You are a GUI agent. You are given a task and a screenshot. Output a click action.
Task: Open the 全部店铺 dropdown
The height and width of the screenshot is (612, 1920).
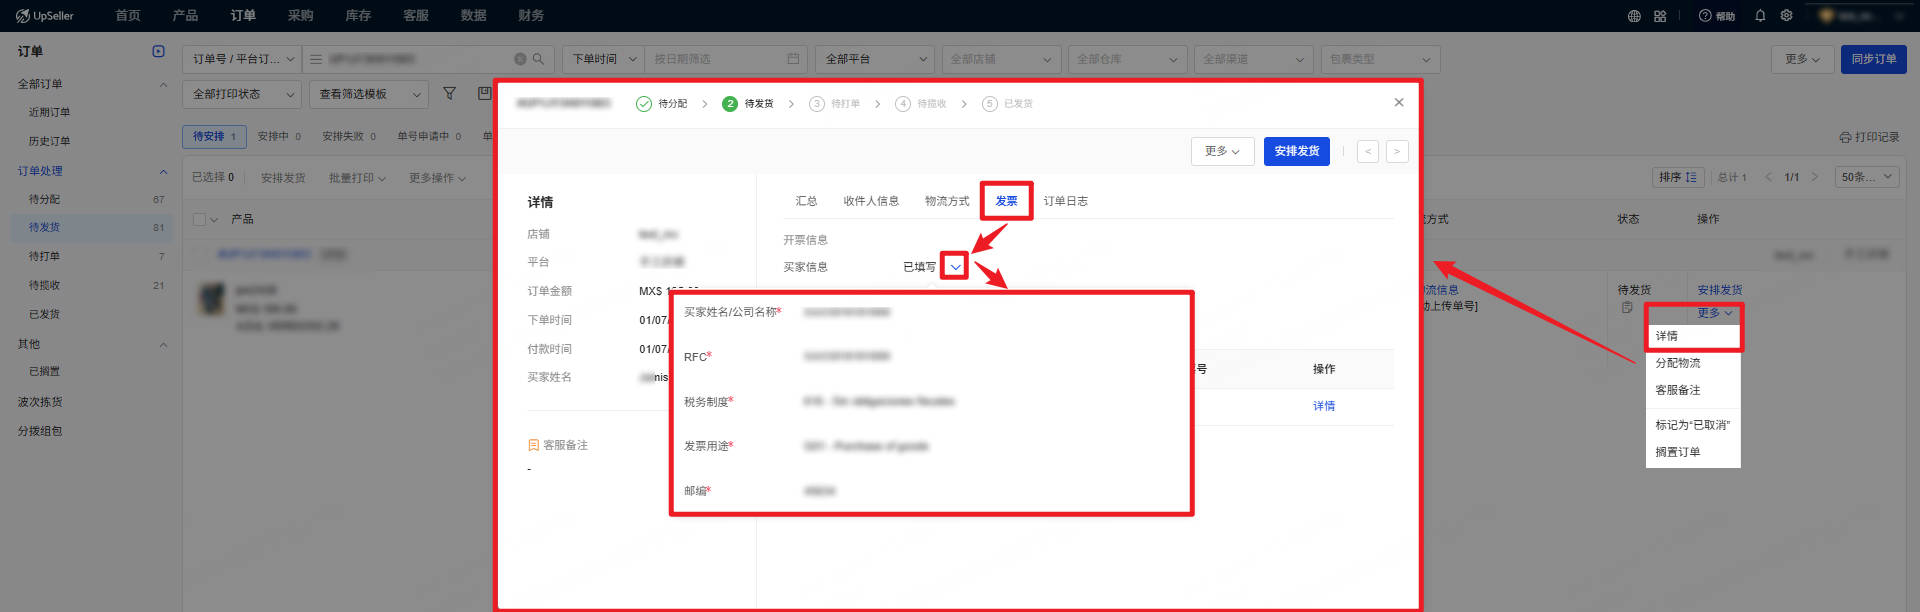(1001, 59)
